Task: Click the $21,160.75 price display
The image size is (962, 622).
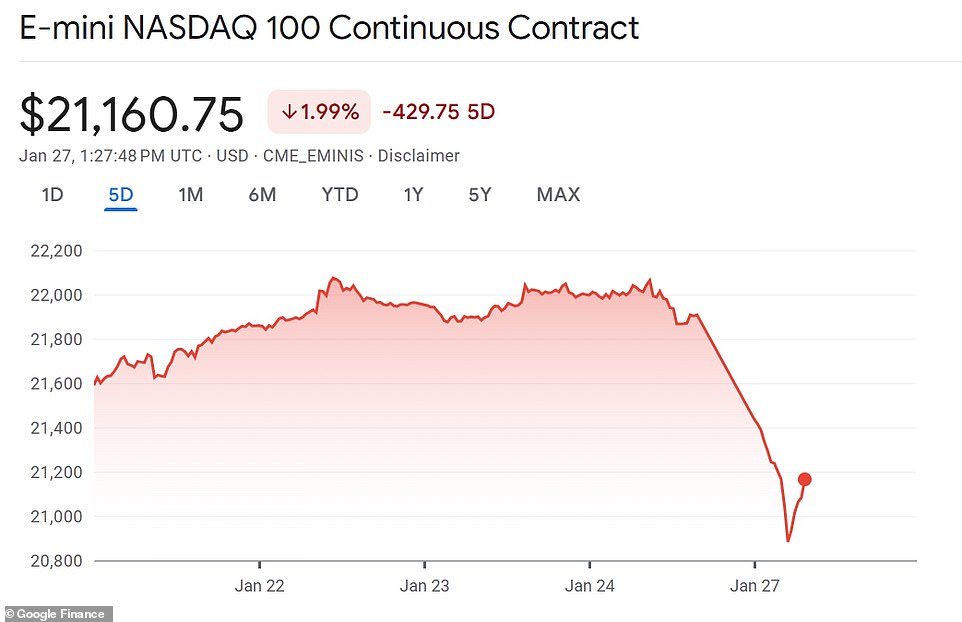Action: click(131, 113)
